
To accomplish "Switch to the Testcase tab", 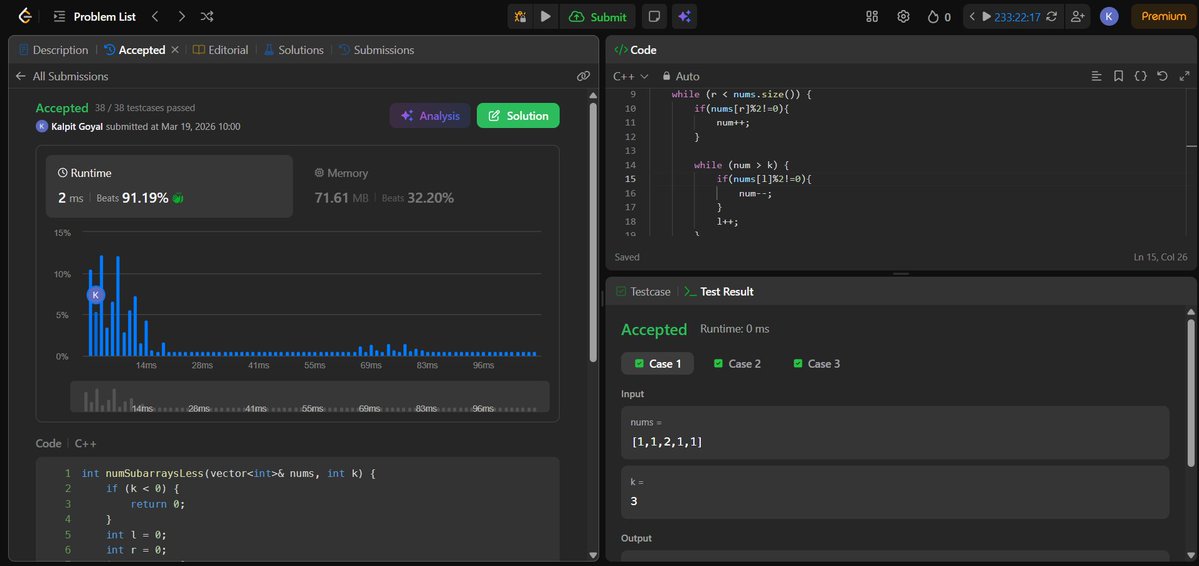I will click(x=643, y=291).
